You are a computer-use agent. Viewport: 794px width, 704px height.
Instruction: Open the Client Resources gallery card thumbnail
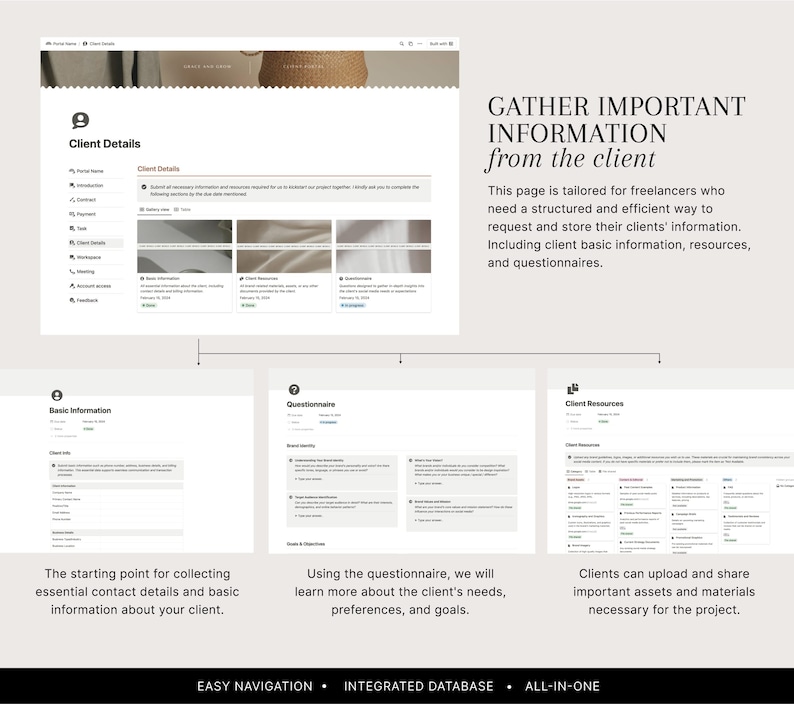(284, 246)
